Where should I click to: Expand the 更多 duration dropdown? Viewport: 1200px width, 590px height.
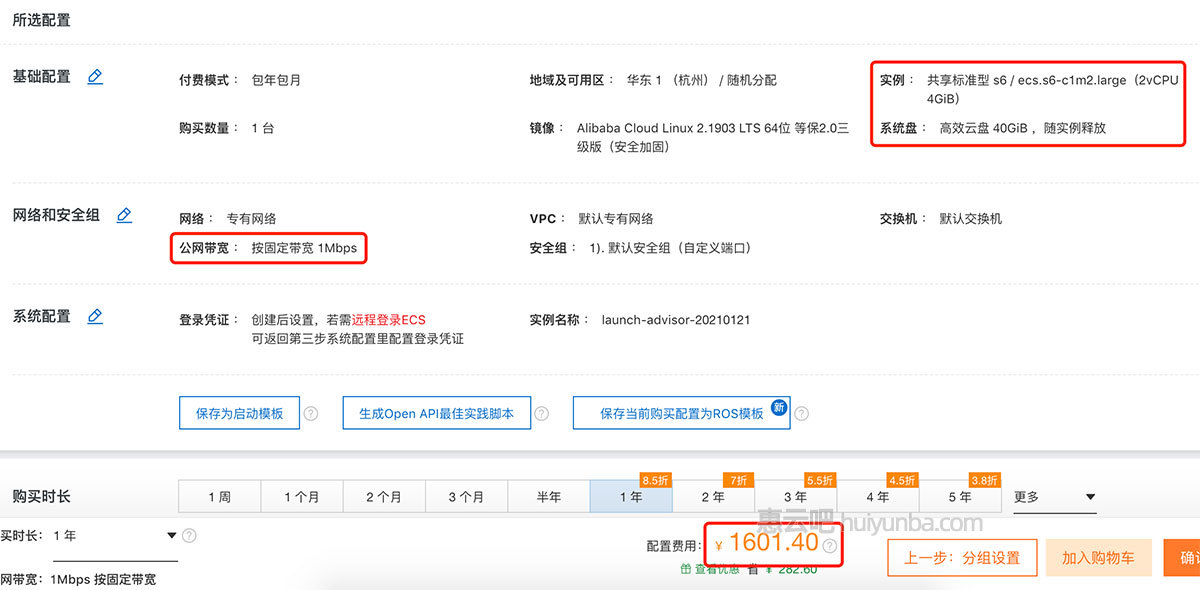tap(1054, 497)
